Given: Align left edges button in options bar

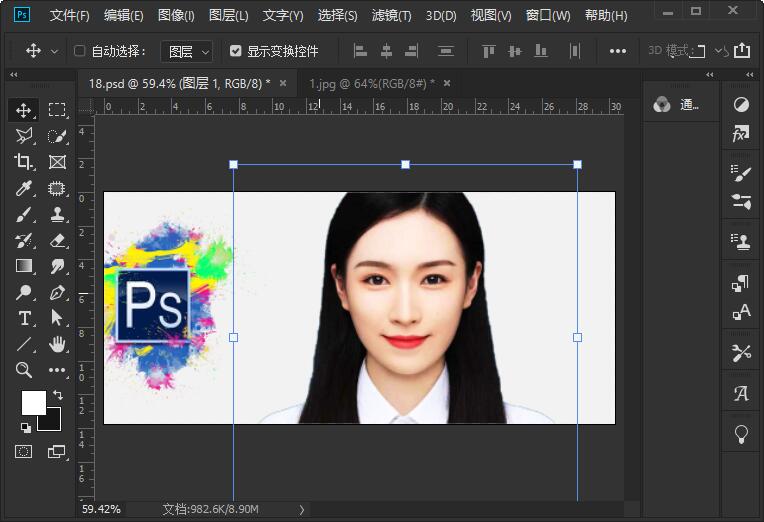Looking at the screenshot, I should click(360, 51).
